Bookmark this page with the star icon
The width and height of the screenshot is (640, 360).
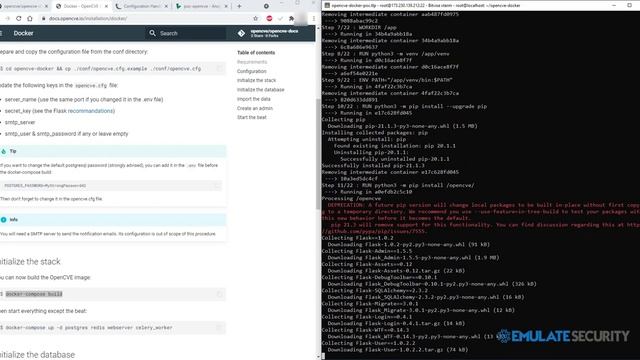[256, 18]
